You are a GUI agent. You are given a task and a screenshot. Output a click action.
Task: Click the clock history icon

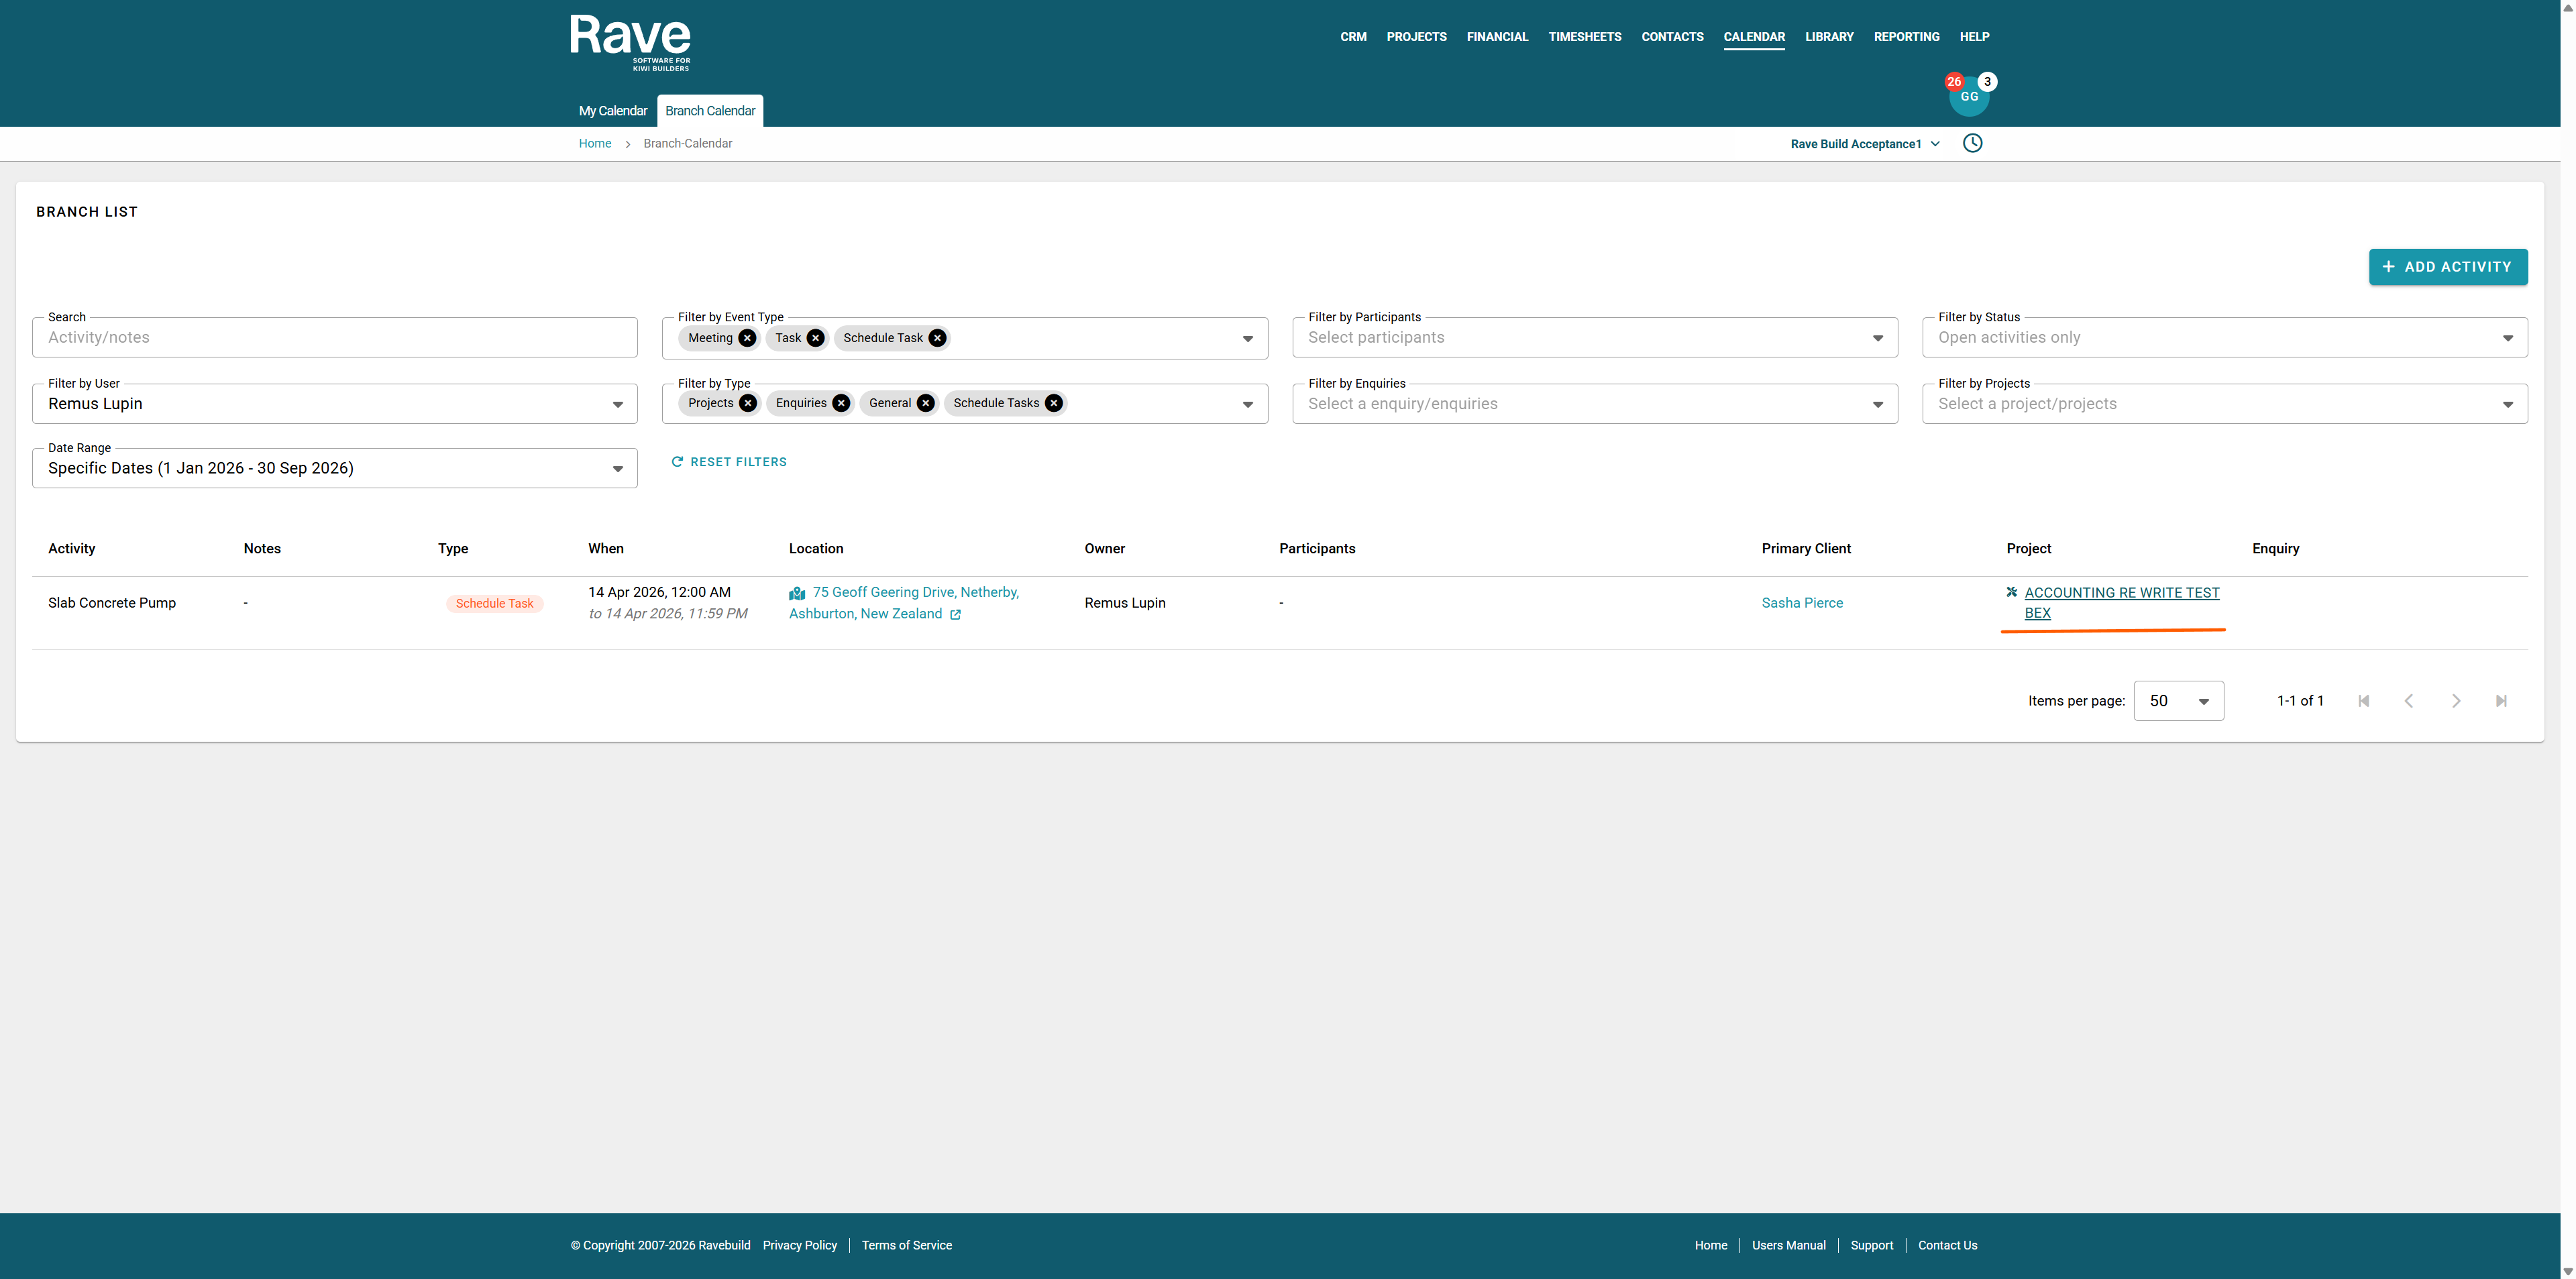pos(1972,143)
